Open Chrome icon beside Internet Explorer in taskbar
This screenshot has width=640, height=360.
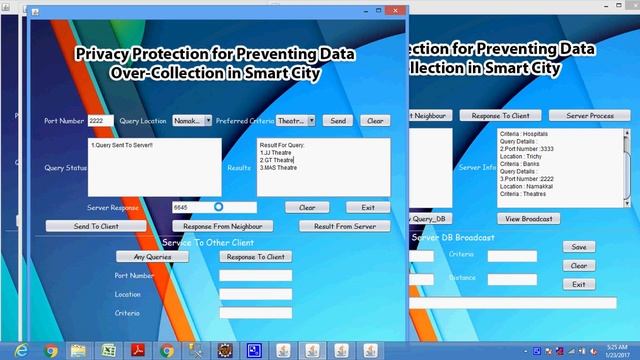pyautogui.click(x=51, y=351)
